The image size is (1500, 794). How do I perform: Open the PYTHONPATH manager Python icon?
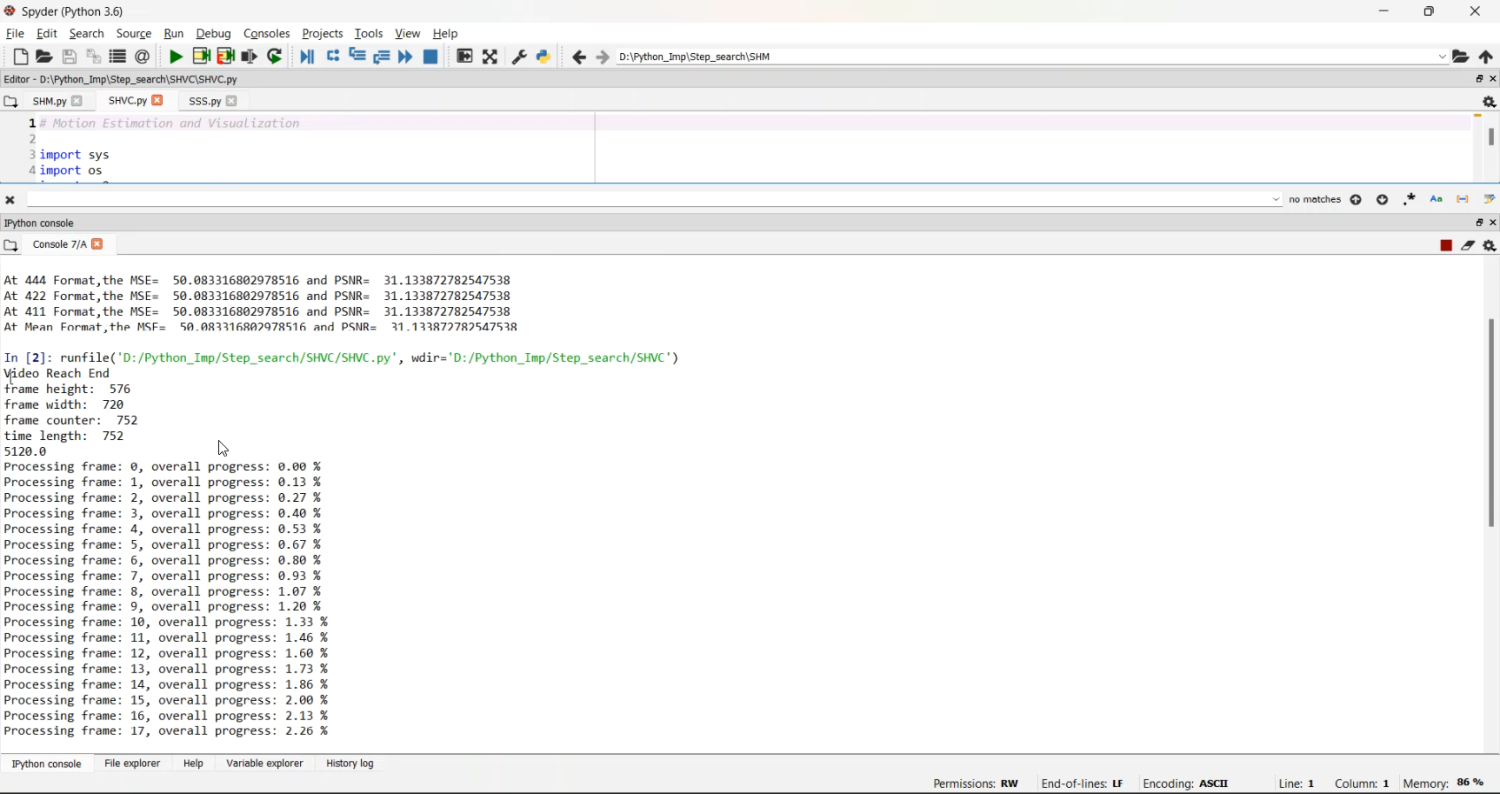(x=543, y=57)
